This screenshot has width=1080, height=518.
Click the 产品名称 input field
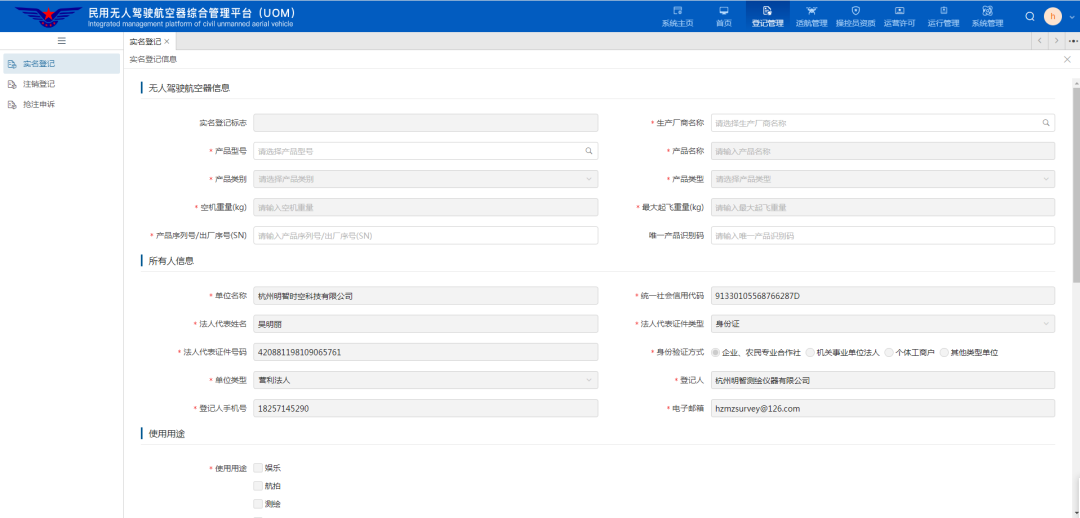click(882, 151)
